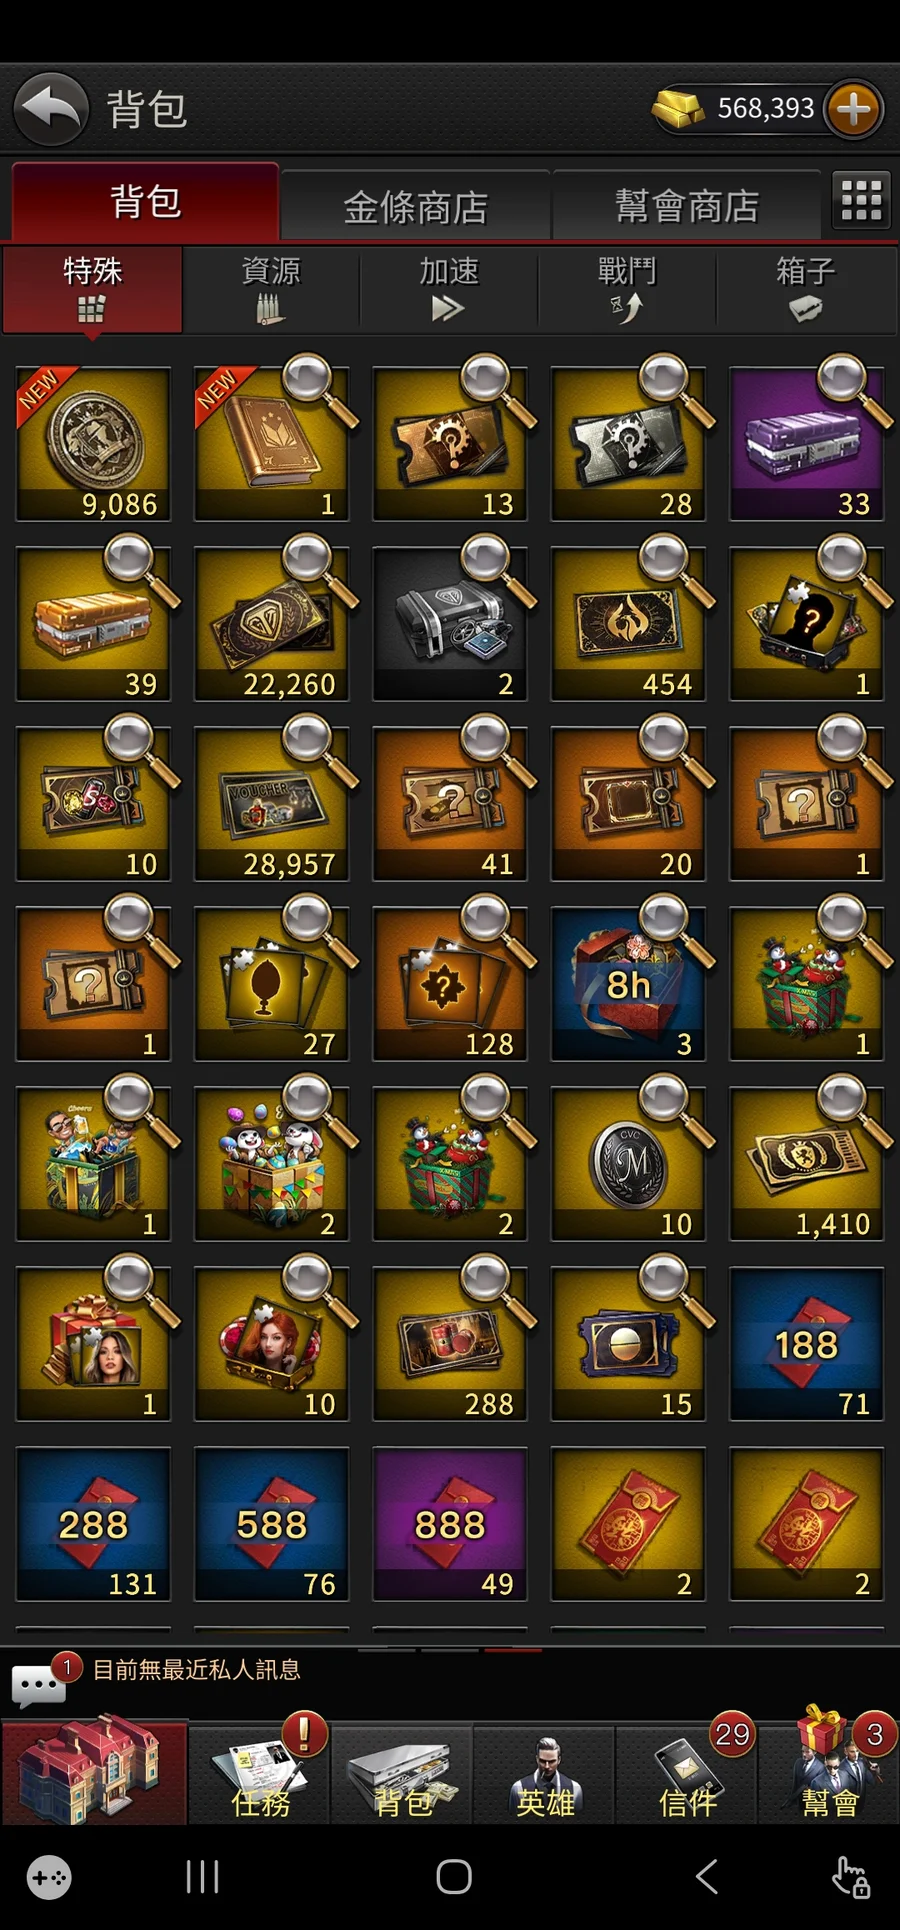Select the 箱子 boxes category
This screenshot has width=900, height=1930.
(806, 289)
